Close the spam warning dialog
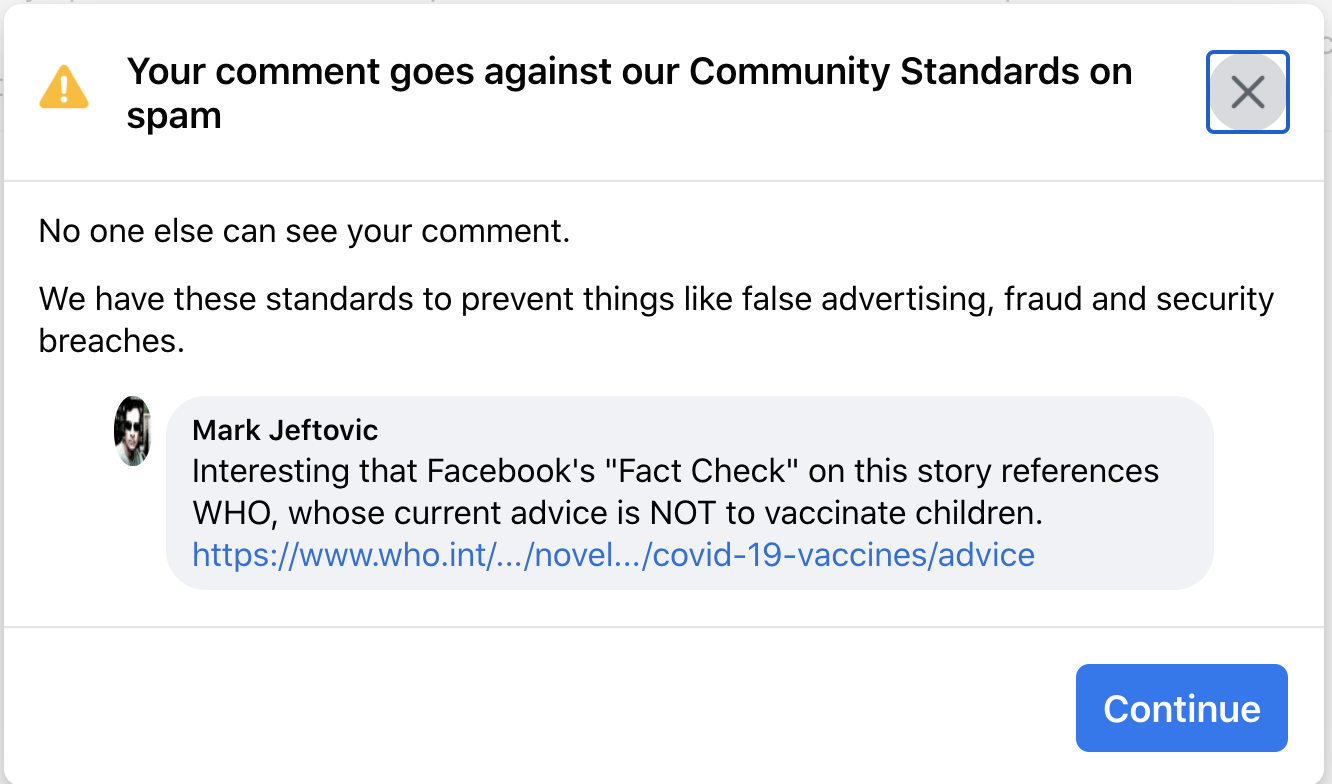Image resolution: width=1332 pixels, height=784 pixels. (x=1247, y=92)
